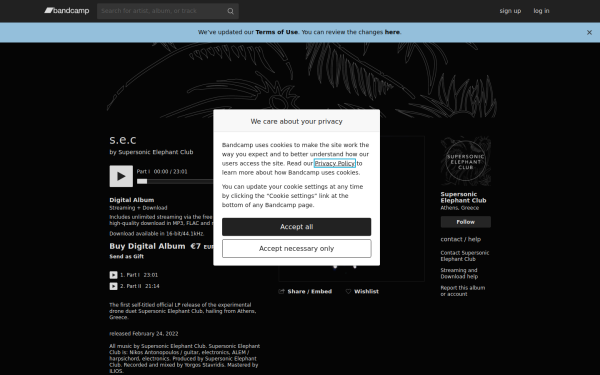Choose Accept necessary only
Image resolution: width=600 pixels, height=375 pixels.
(x=297, y=248)
